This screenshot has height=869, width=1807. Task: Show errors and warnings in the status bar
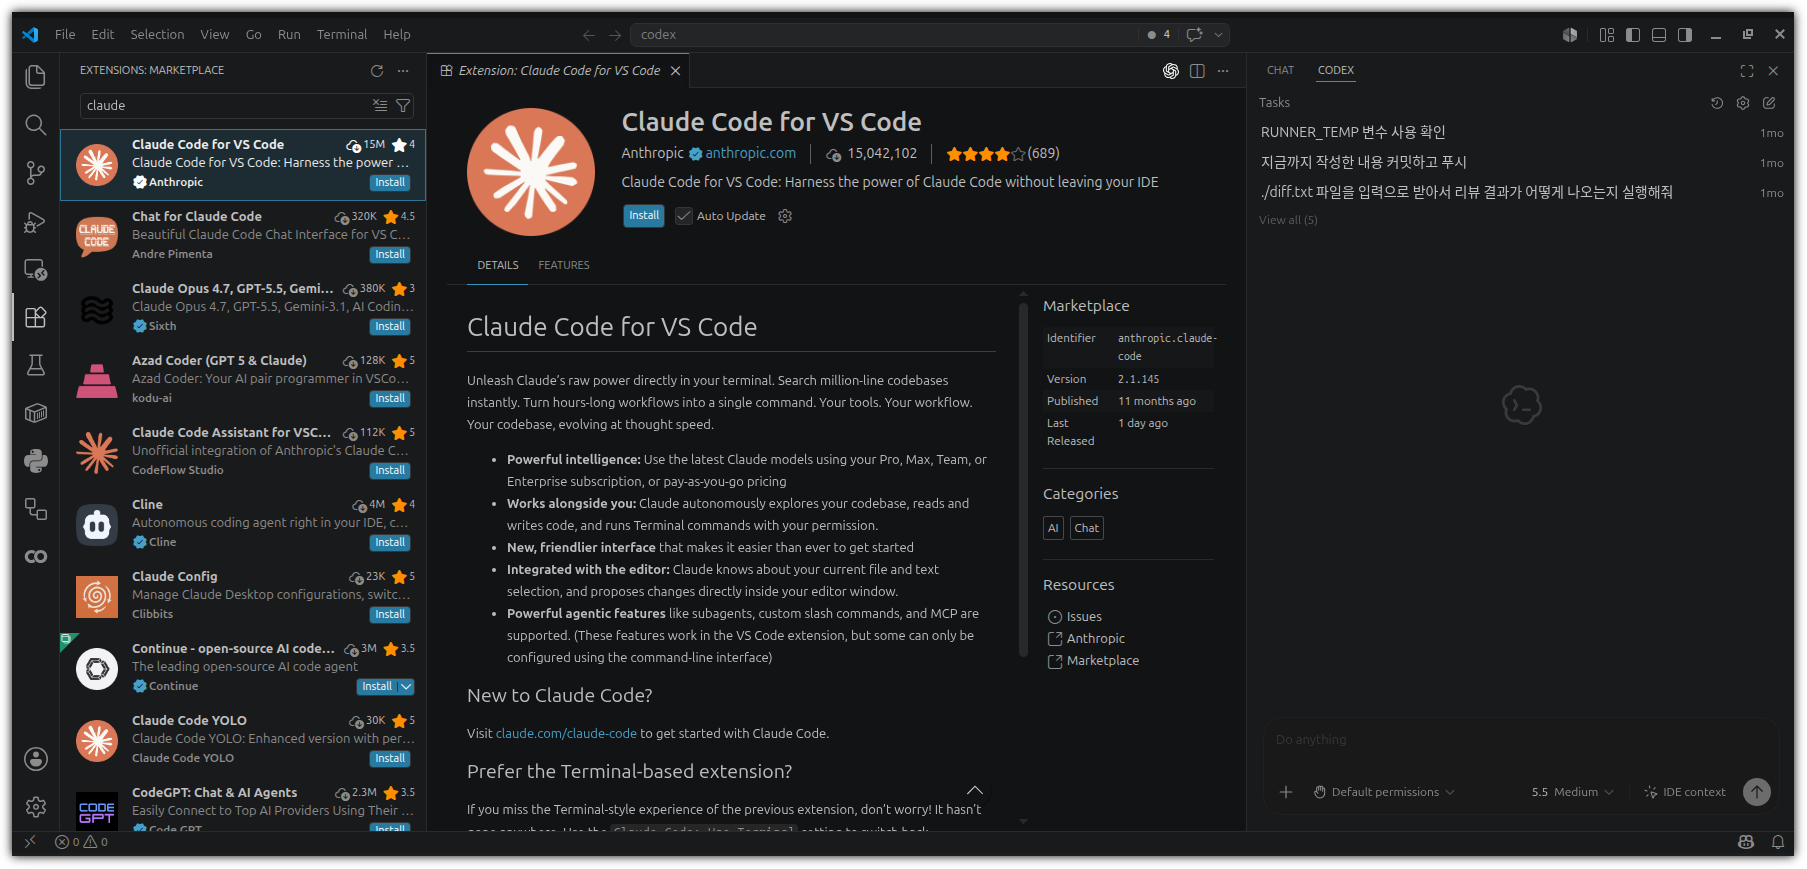[x=81, y=842]
